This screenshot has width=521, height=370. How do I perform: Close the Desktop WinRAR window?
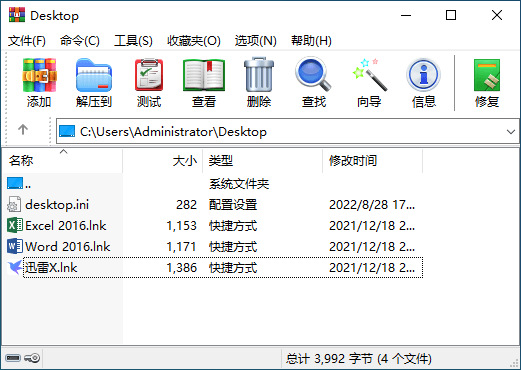(x=497, y=15)
